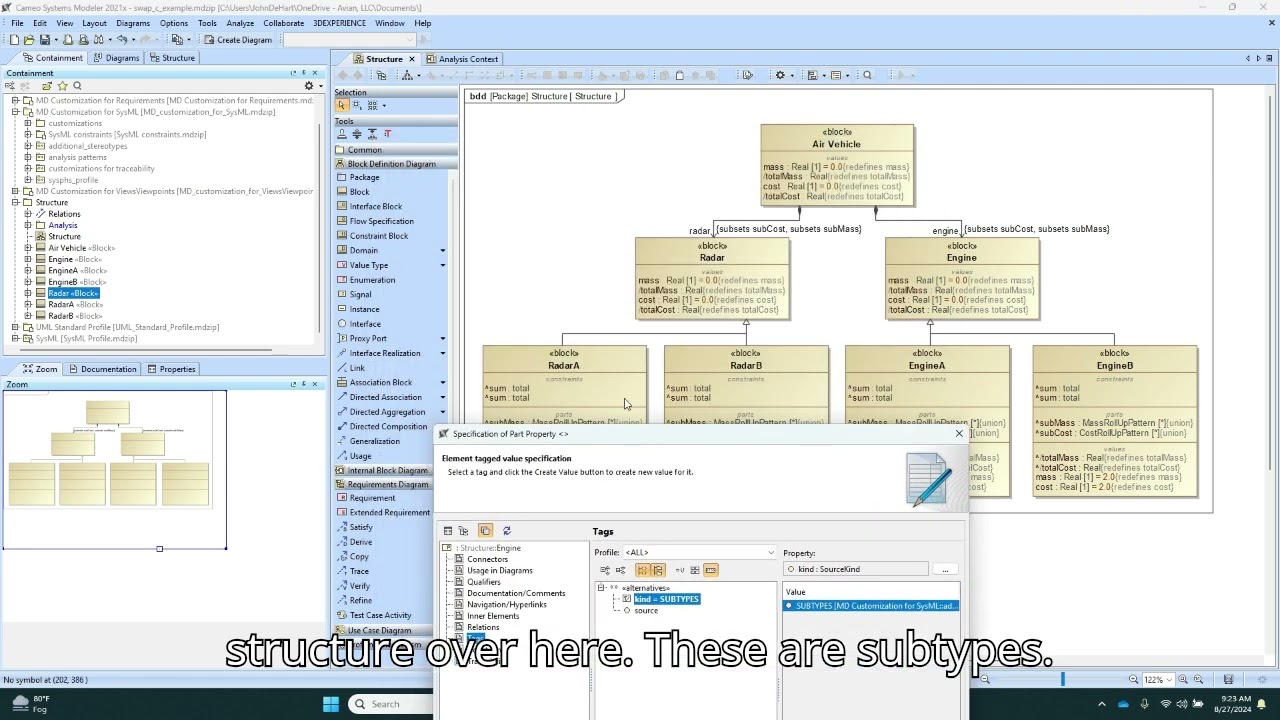The width and height of the screenshot is (1280, 720).
Task: Switch to the Documentation tab
Action: 103,369
